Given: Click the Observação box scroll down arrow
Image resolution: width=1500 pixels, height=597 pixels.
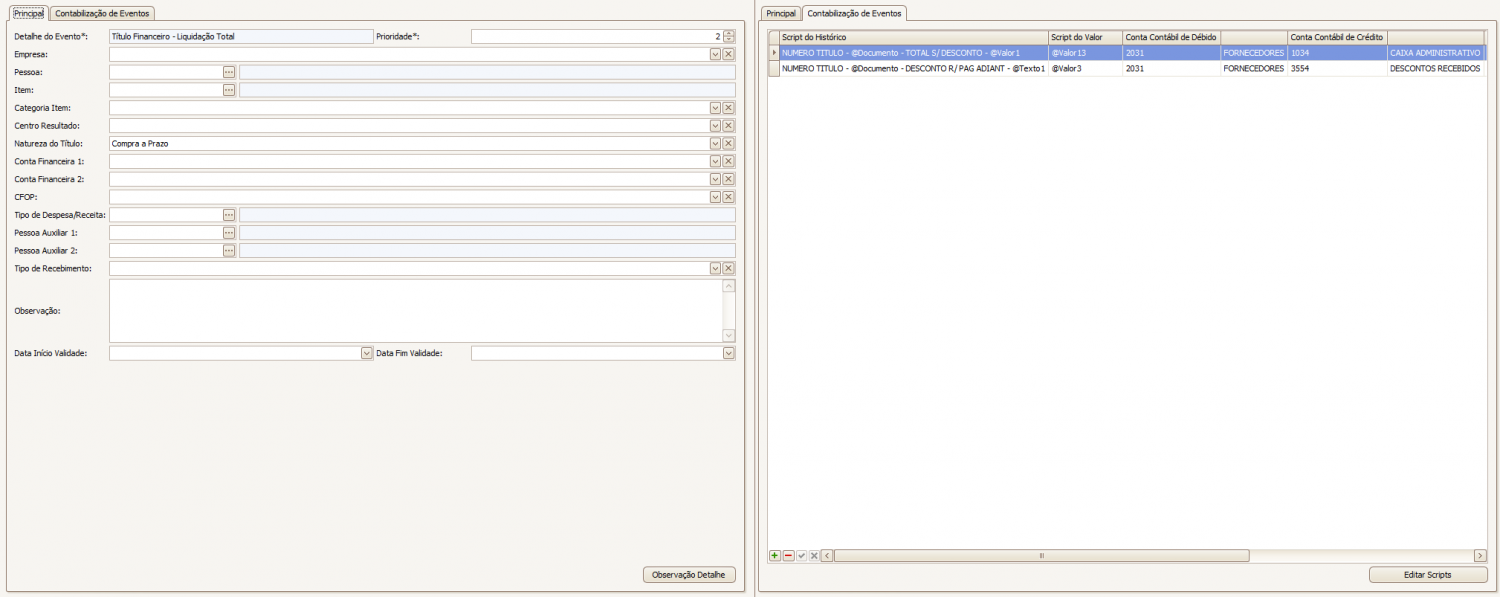Looking at the screenshot, I should tap(729, 336).
